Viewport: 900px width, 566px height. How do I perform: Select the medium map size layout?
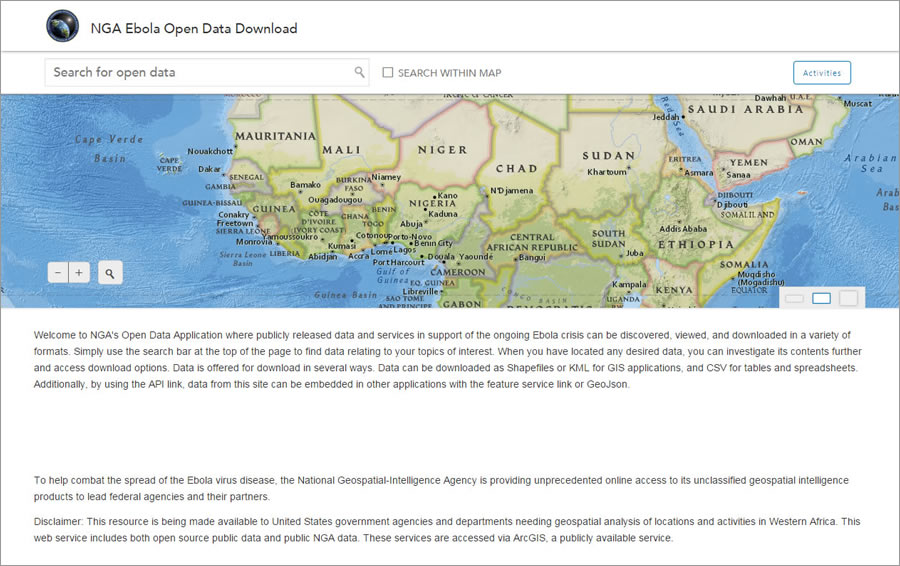click(821, 298)
